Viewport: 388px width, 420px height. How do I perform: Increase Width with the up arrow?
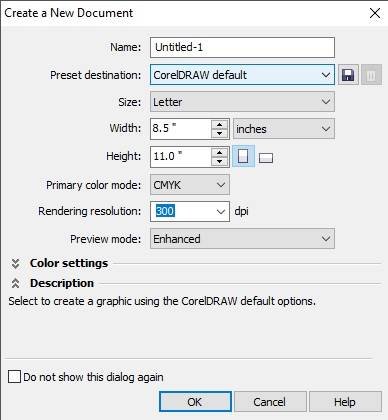(220, 125)
